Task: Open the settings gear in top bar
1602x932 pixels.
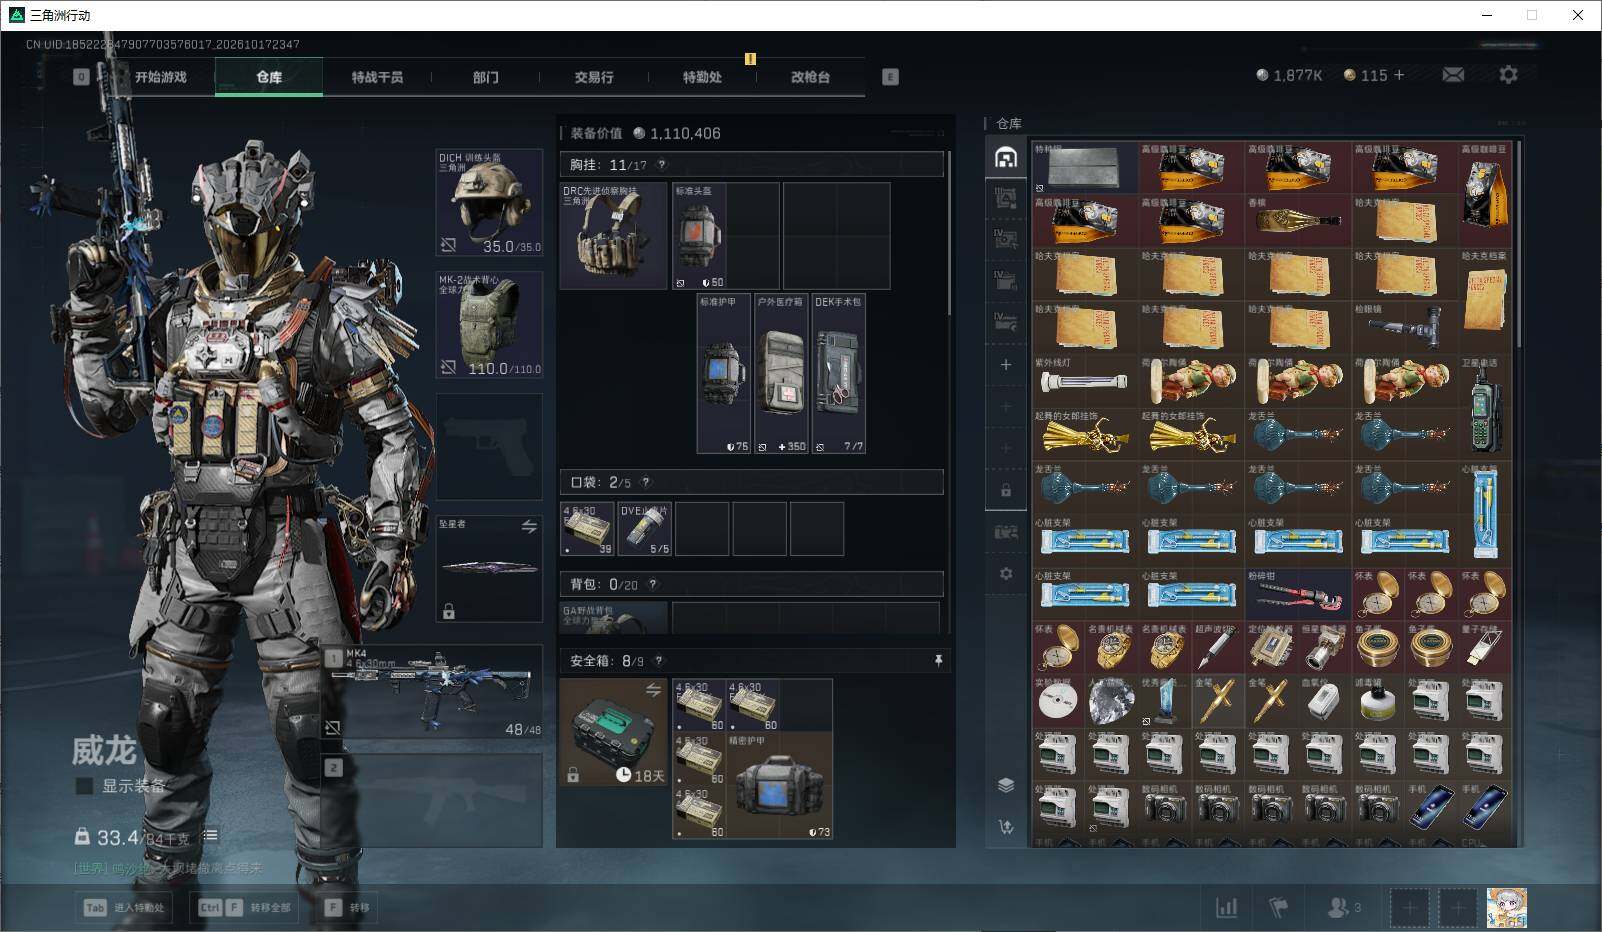Action: 1508,75
